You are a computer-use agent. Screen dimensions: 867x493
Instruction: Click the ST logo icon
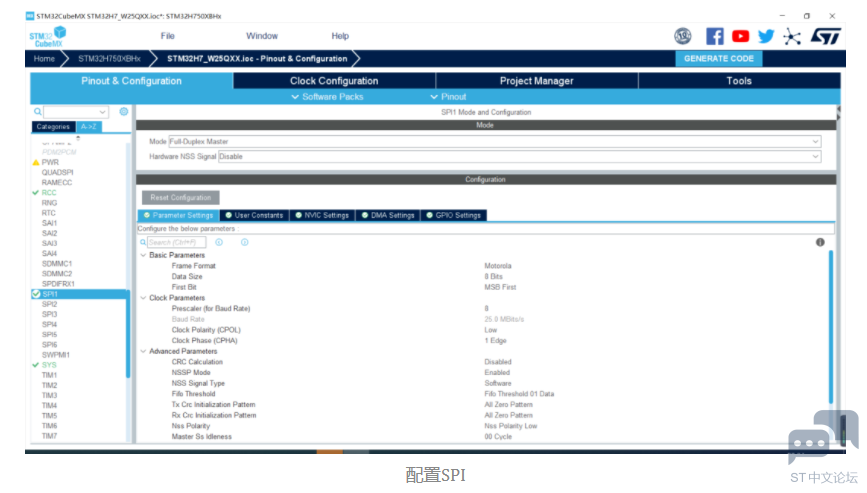click(826, 36)
